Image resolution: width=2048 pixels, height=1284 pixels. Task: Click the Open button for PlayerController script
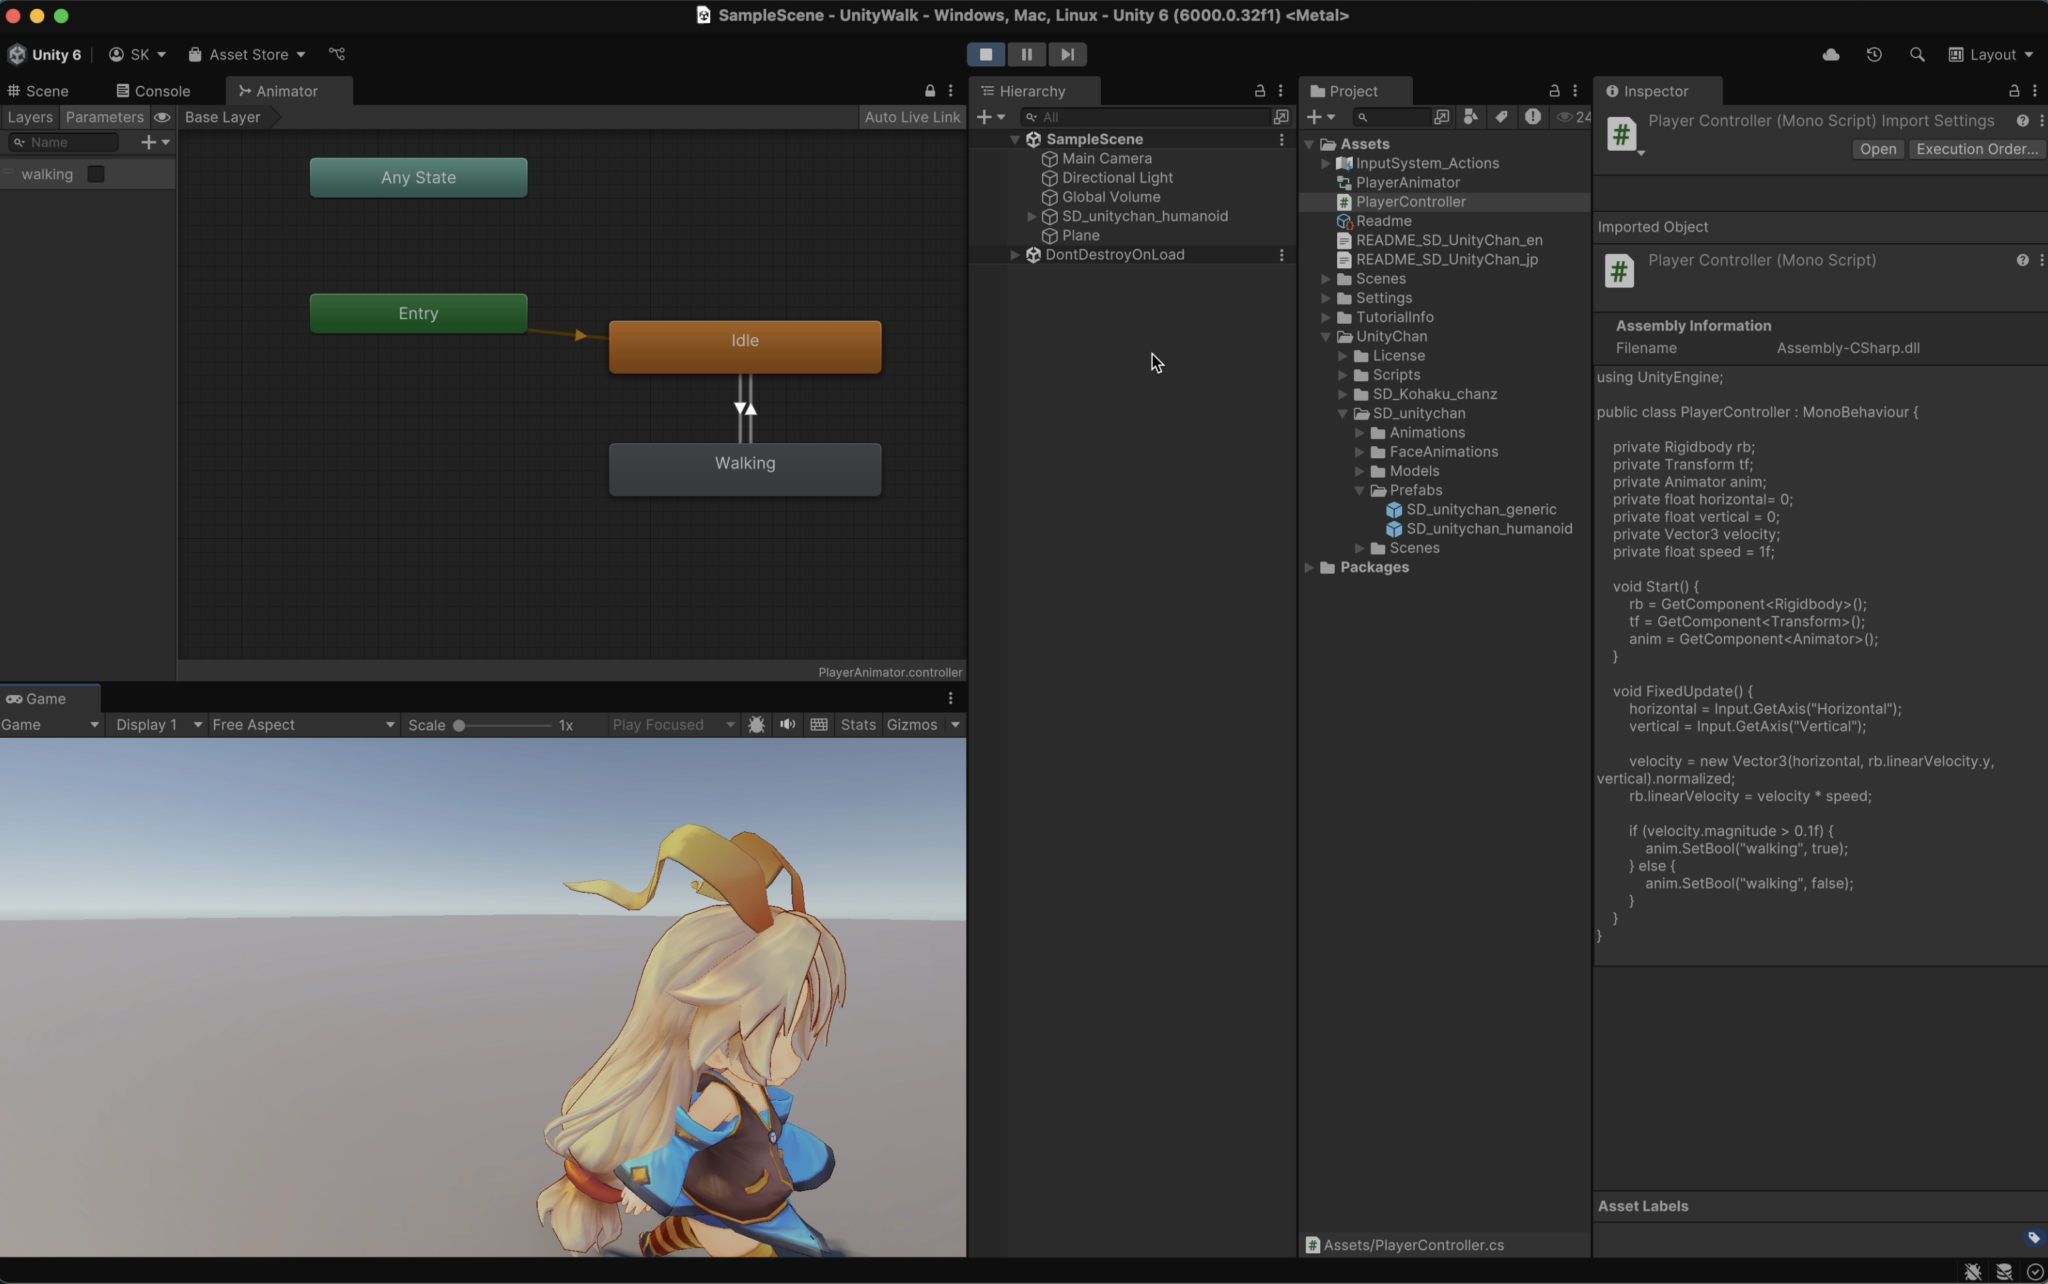pos(1877,149)
